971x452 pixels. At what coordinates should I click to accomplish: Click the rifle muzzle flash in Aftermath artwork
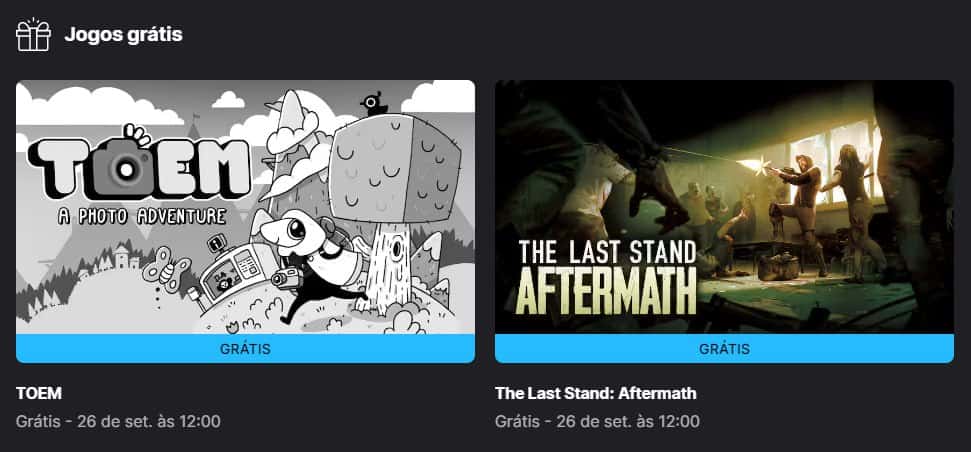point(755,164)
